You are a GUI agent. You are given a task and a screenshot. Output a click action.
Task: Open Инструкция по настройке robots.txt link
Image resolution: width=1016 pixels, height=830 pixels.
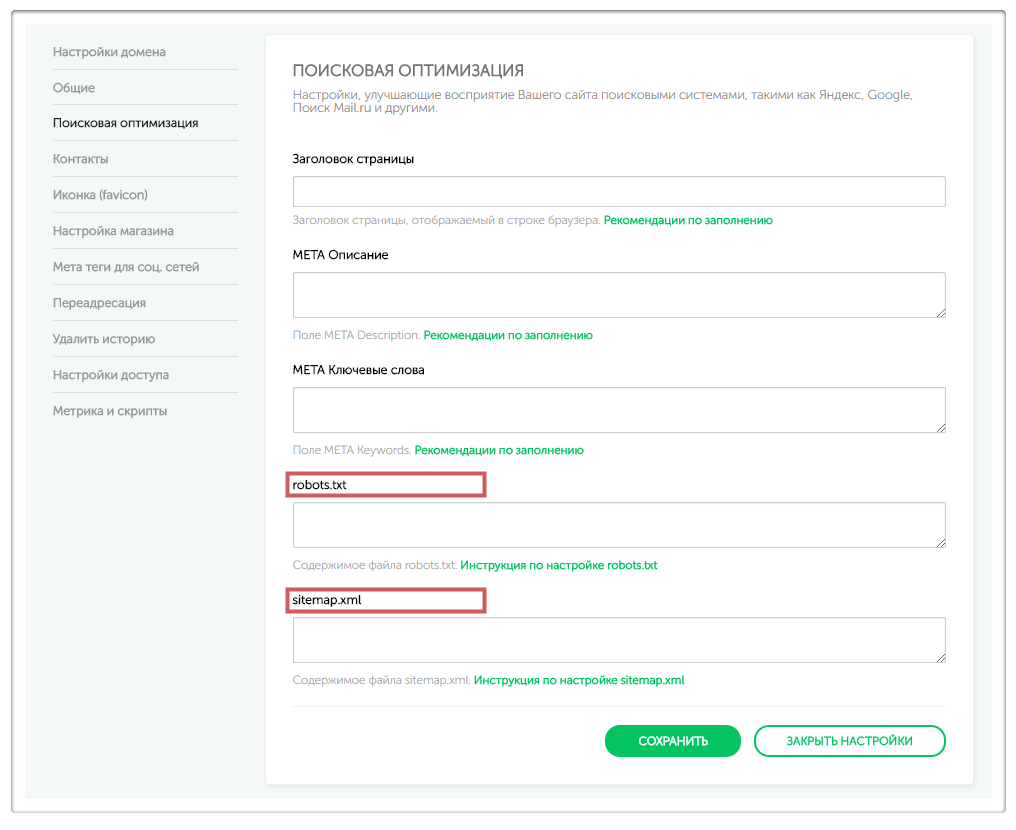click(x=559, y=565)
